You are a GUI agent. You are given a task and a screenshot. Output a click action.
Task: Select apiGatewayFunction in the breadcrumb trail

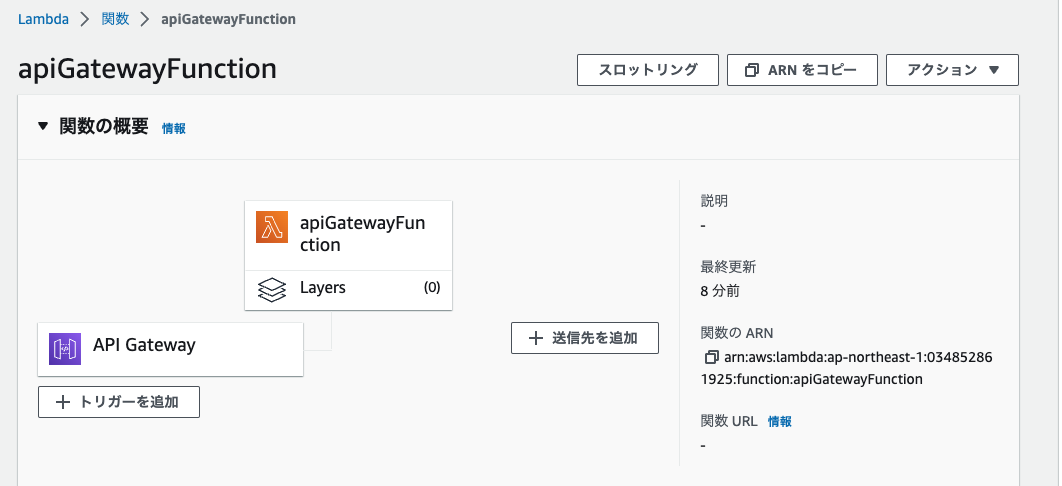coord(228,19)
